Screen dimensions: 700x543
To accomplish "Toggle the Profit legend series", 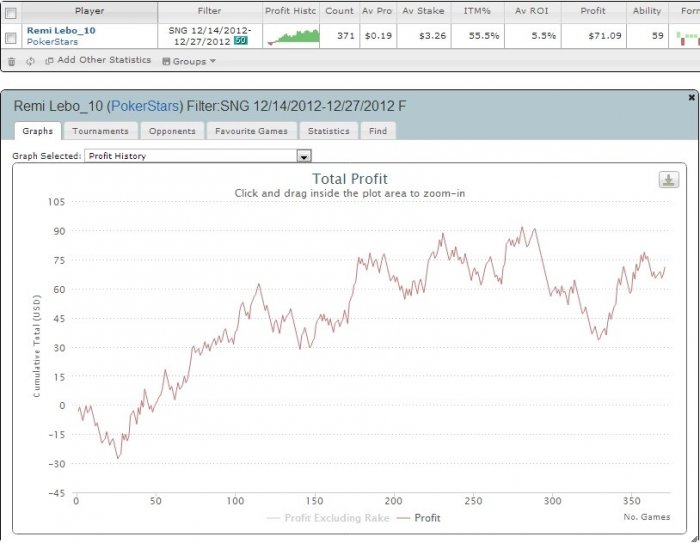I will (418, 518).
